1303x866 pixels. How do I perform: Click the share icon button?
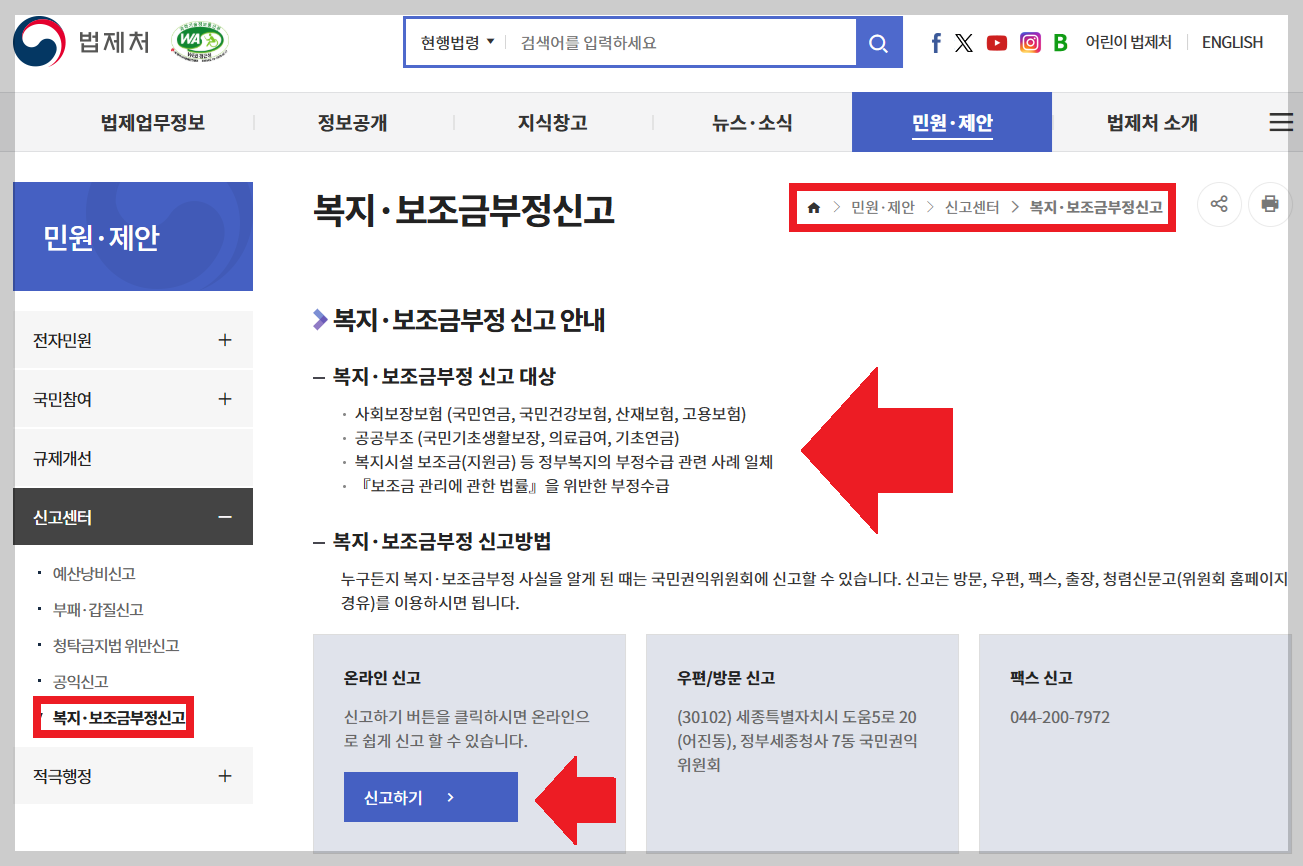[x=1219, y=204]
